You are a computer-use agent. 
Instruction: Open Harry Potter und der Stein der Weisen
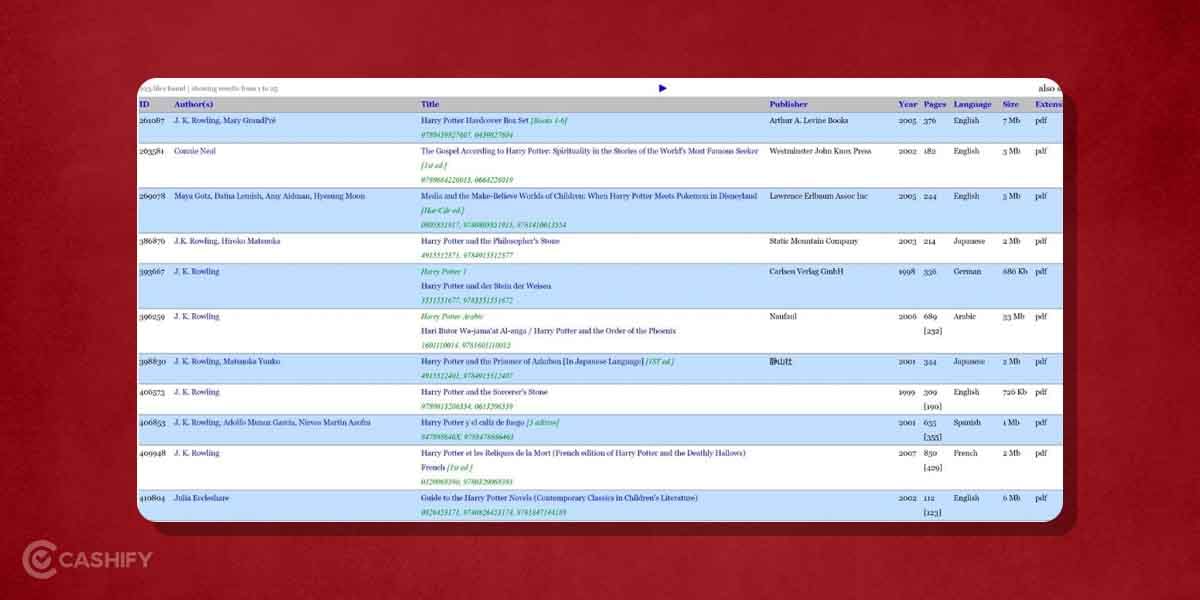pos(486,286)
